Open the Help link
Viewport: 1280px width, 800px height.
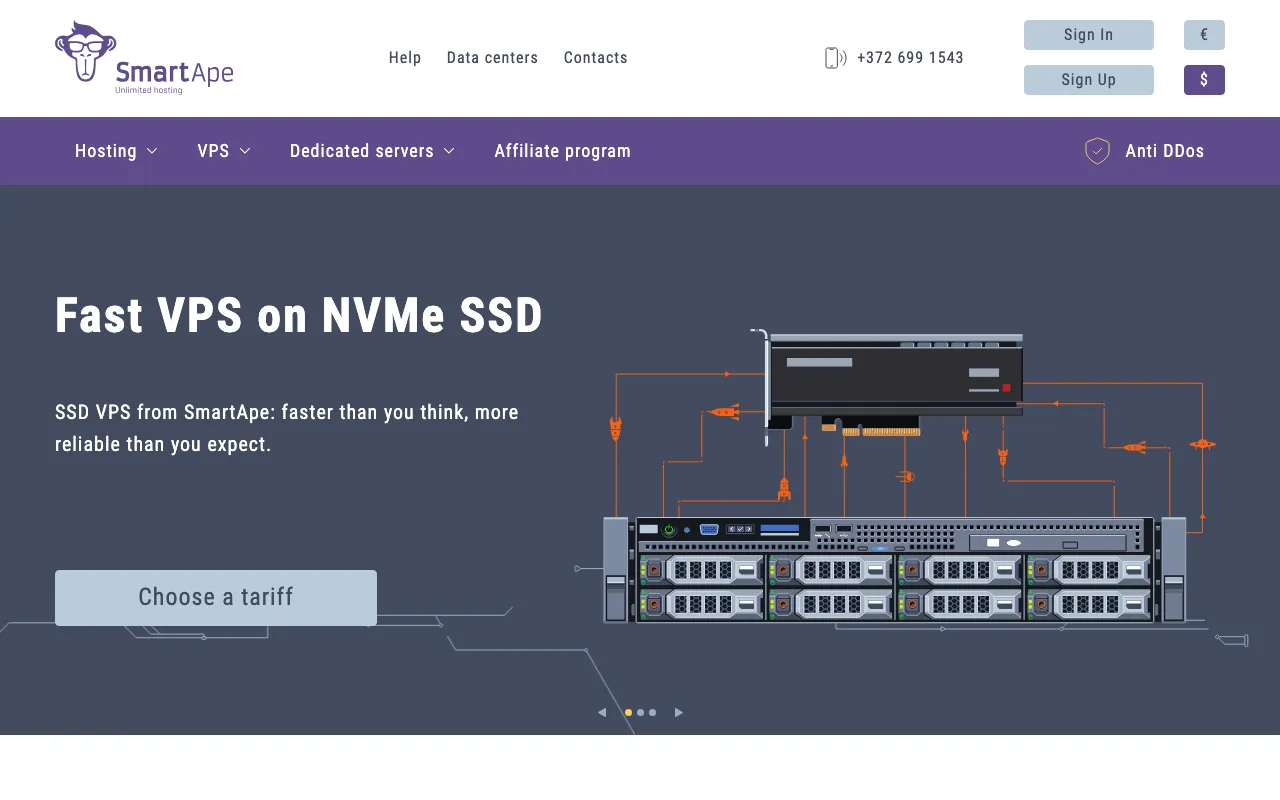tap(405, 58)
